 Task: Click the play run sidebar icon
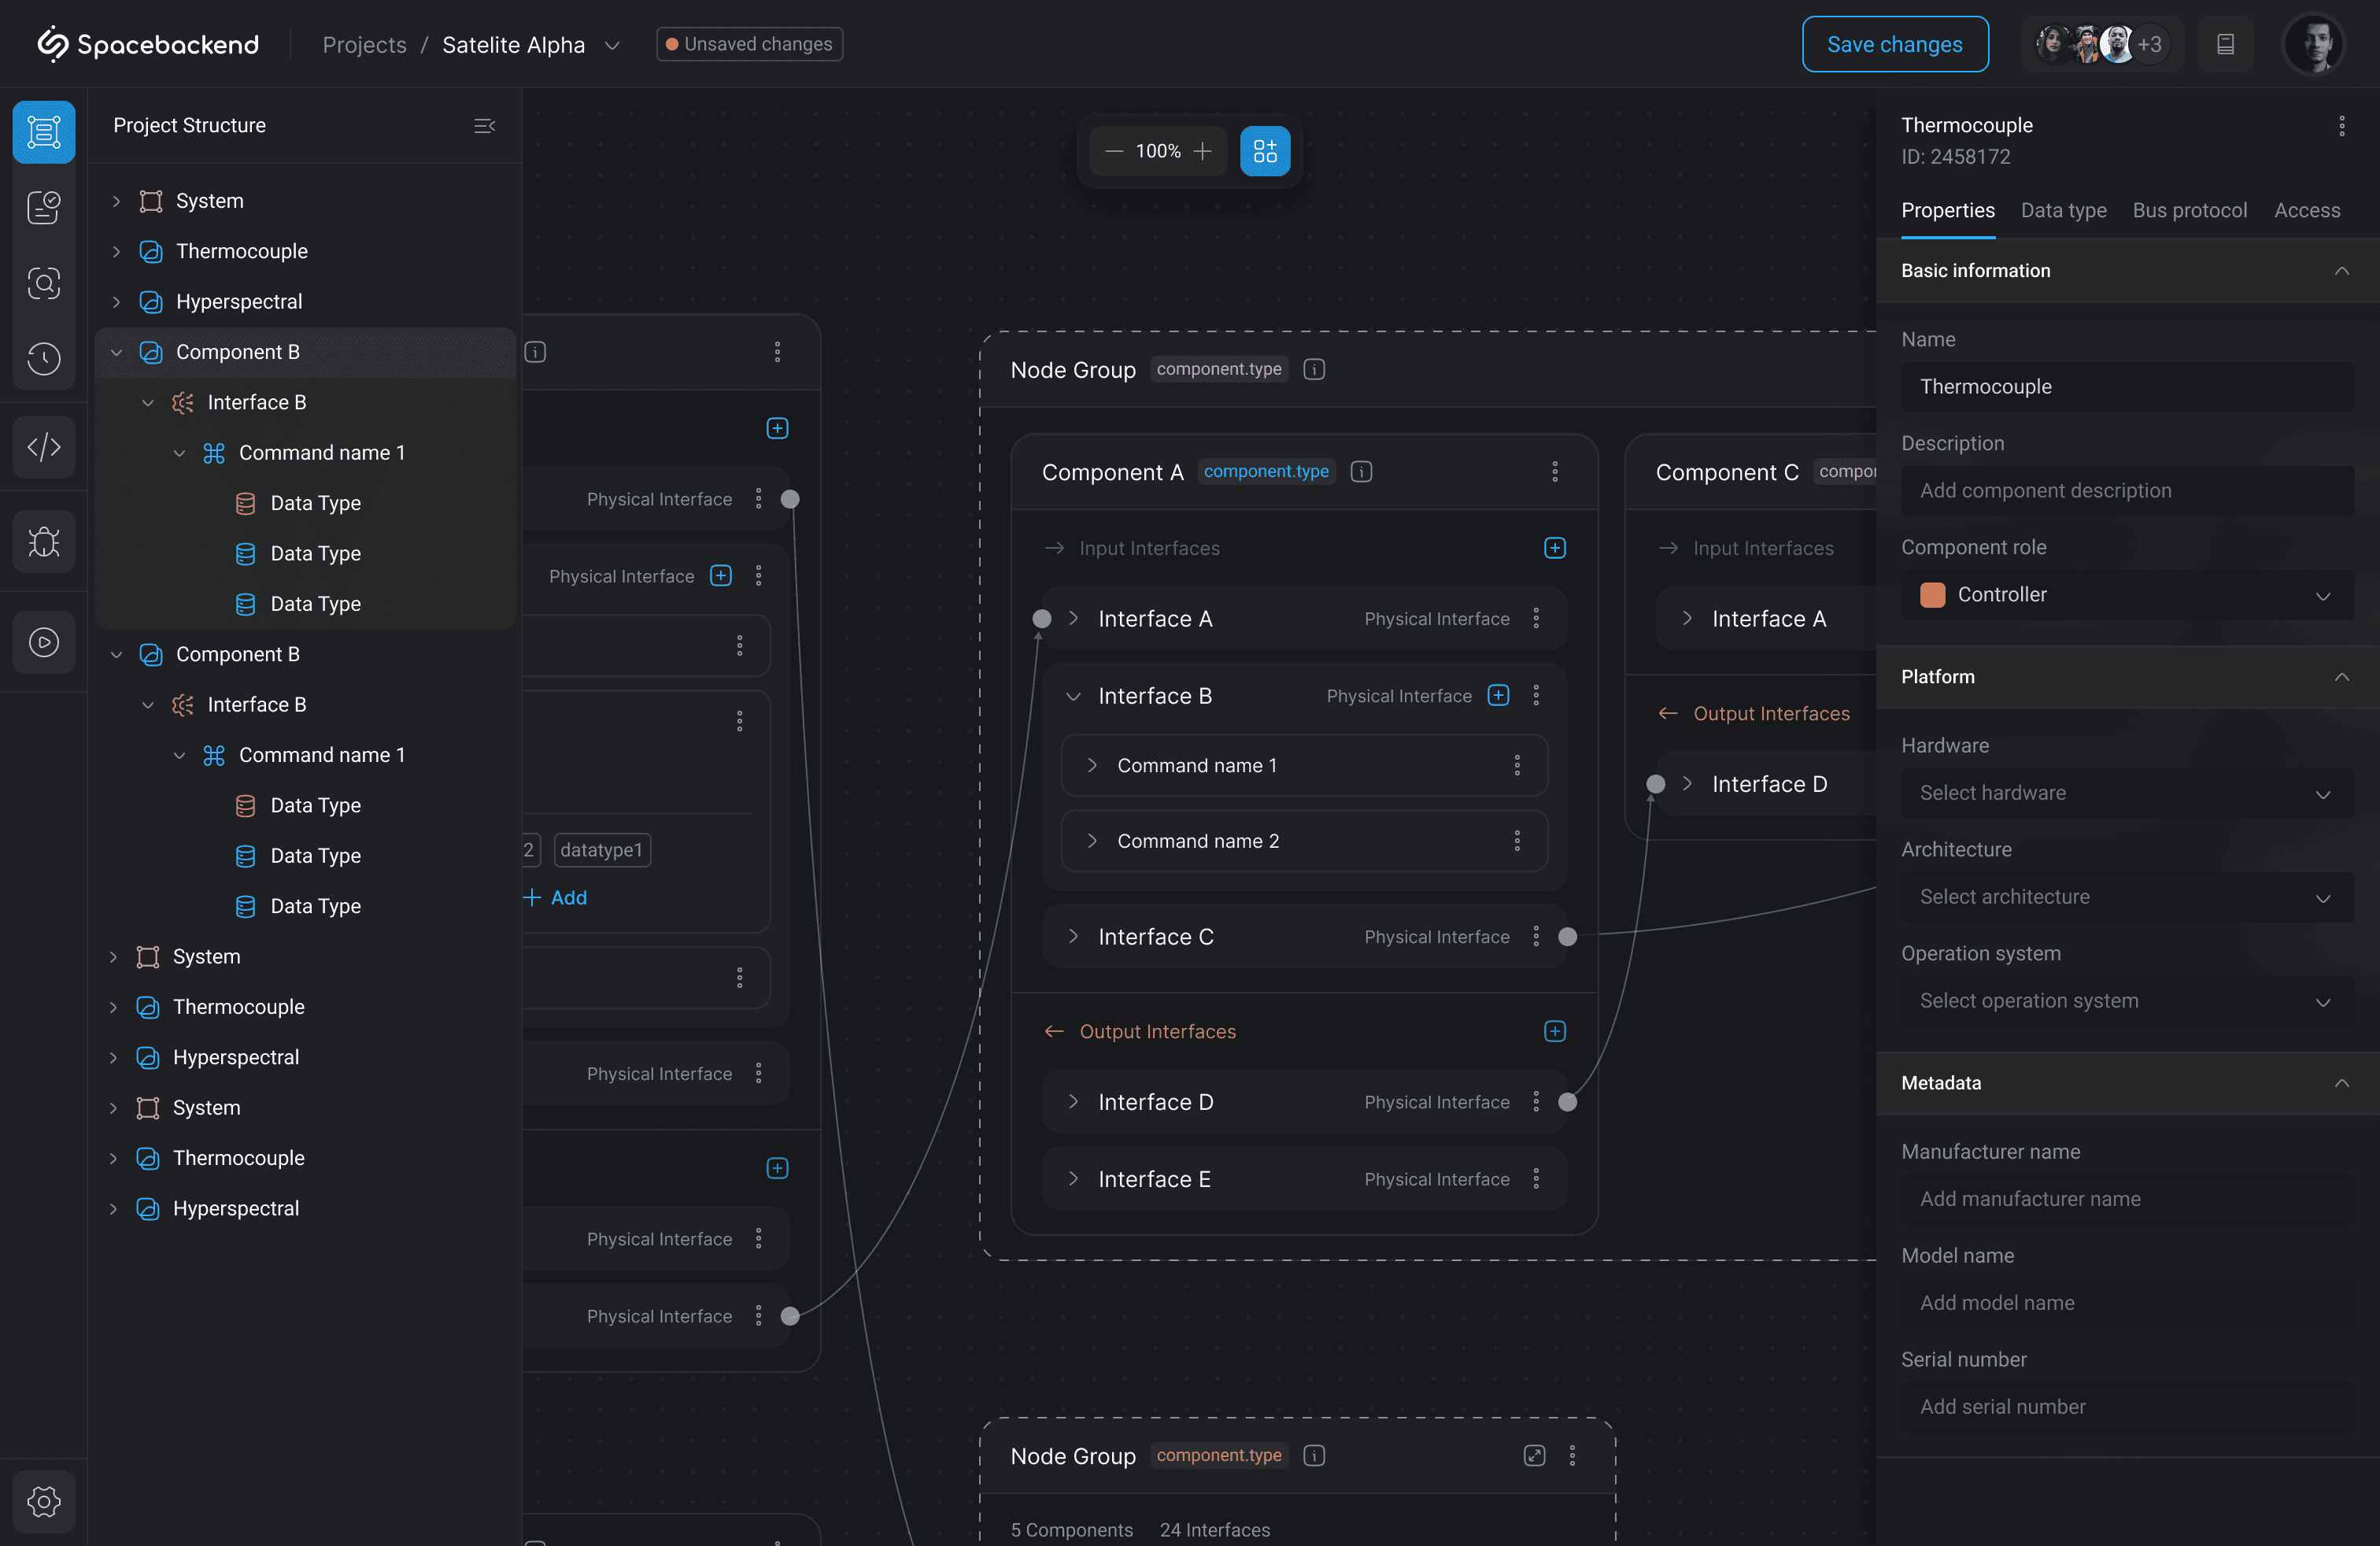44,642
